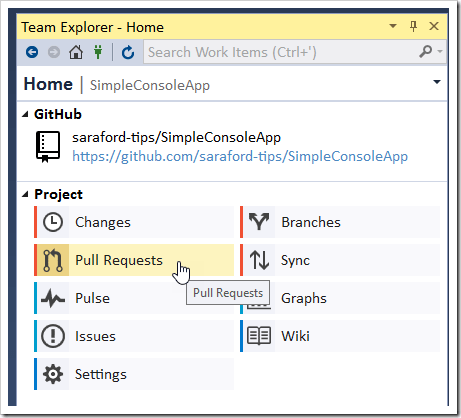Image resolution: width=461 pixels, height=418 pixels.
Task: Open the Settings page
Action: pos(134,374)
